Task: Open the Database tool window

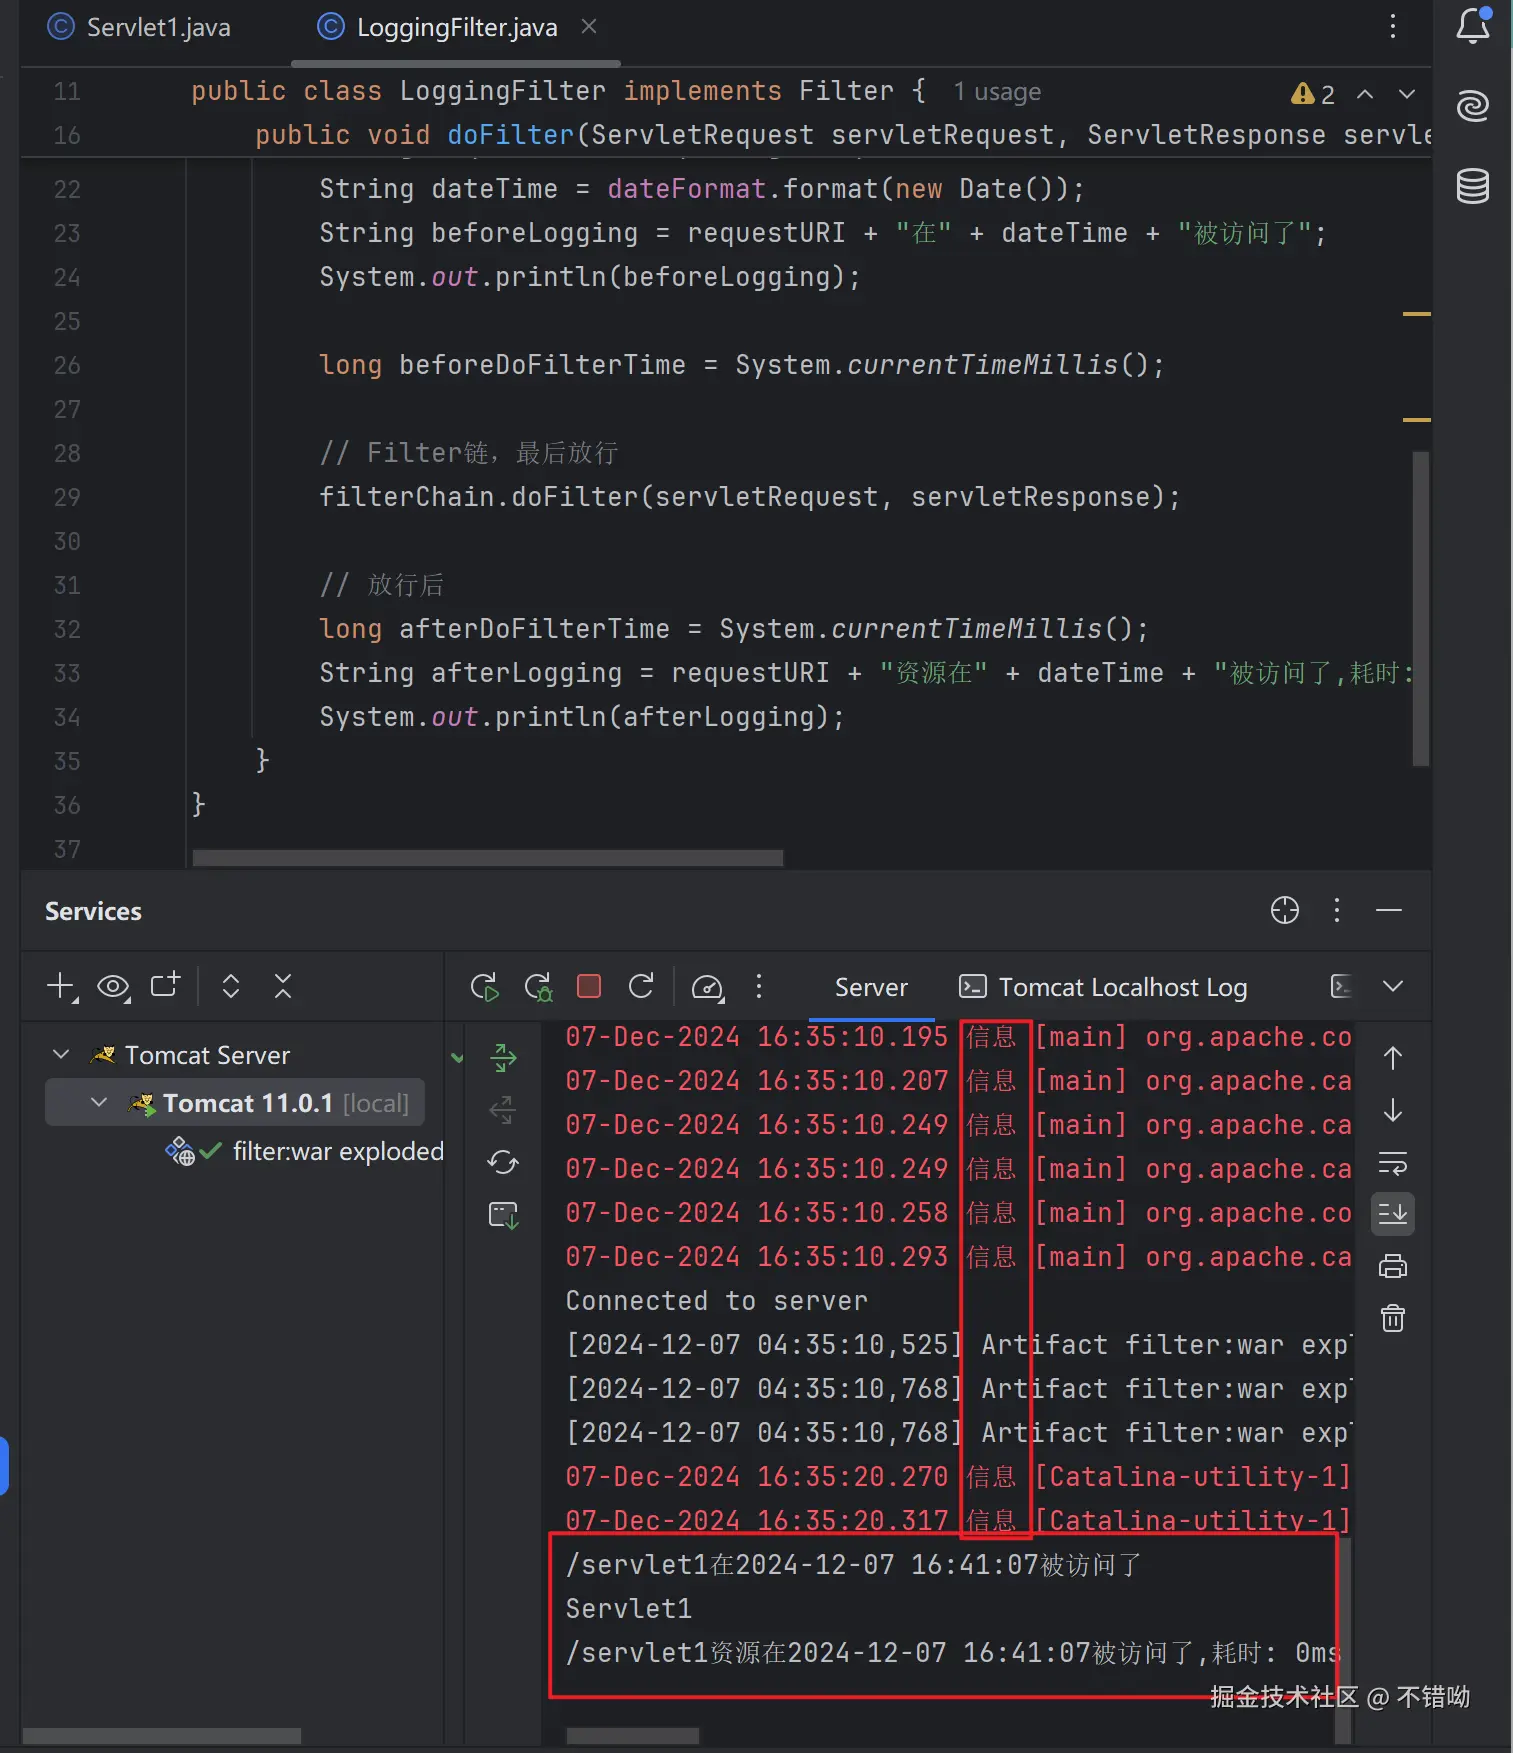Action: click(x=1473, y=186)
